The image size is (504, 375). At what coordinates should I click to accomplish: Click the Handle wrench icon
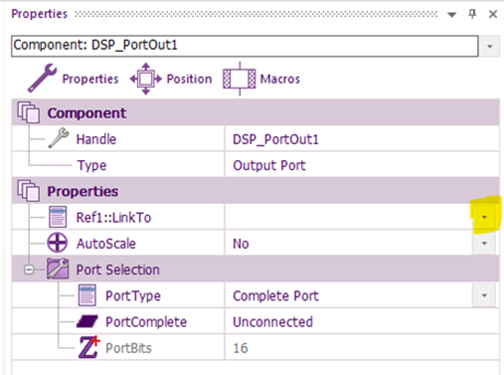point(58,138)
